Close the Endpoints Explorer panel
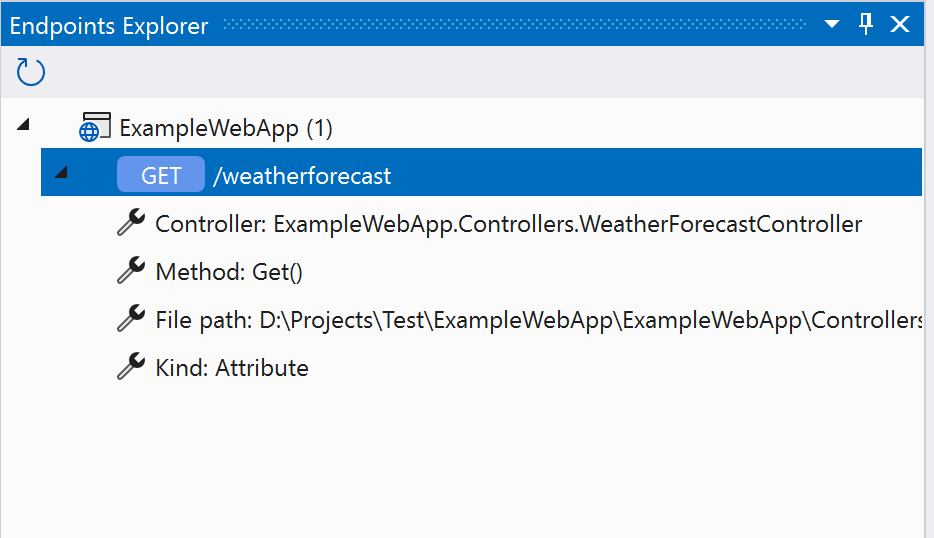The height and width of the screenshot is (538, 934). click(x=900, y=24)
